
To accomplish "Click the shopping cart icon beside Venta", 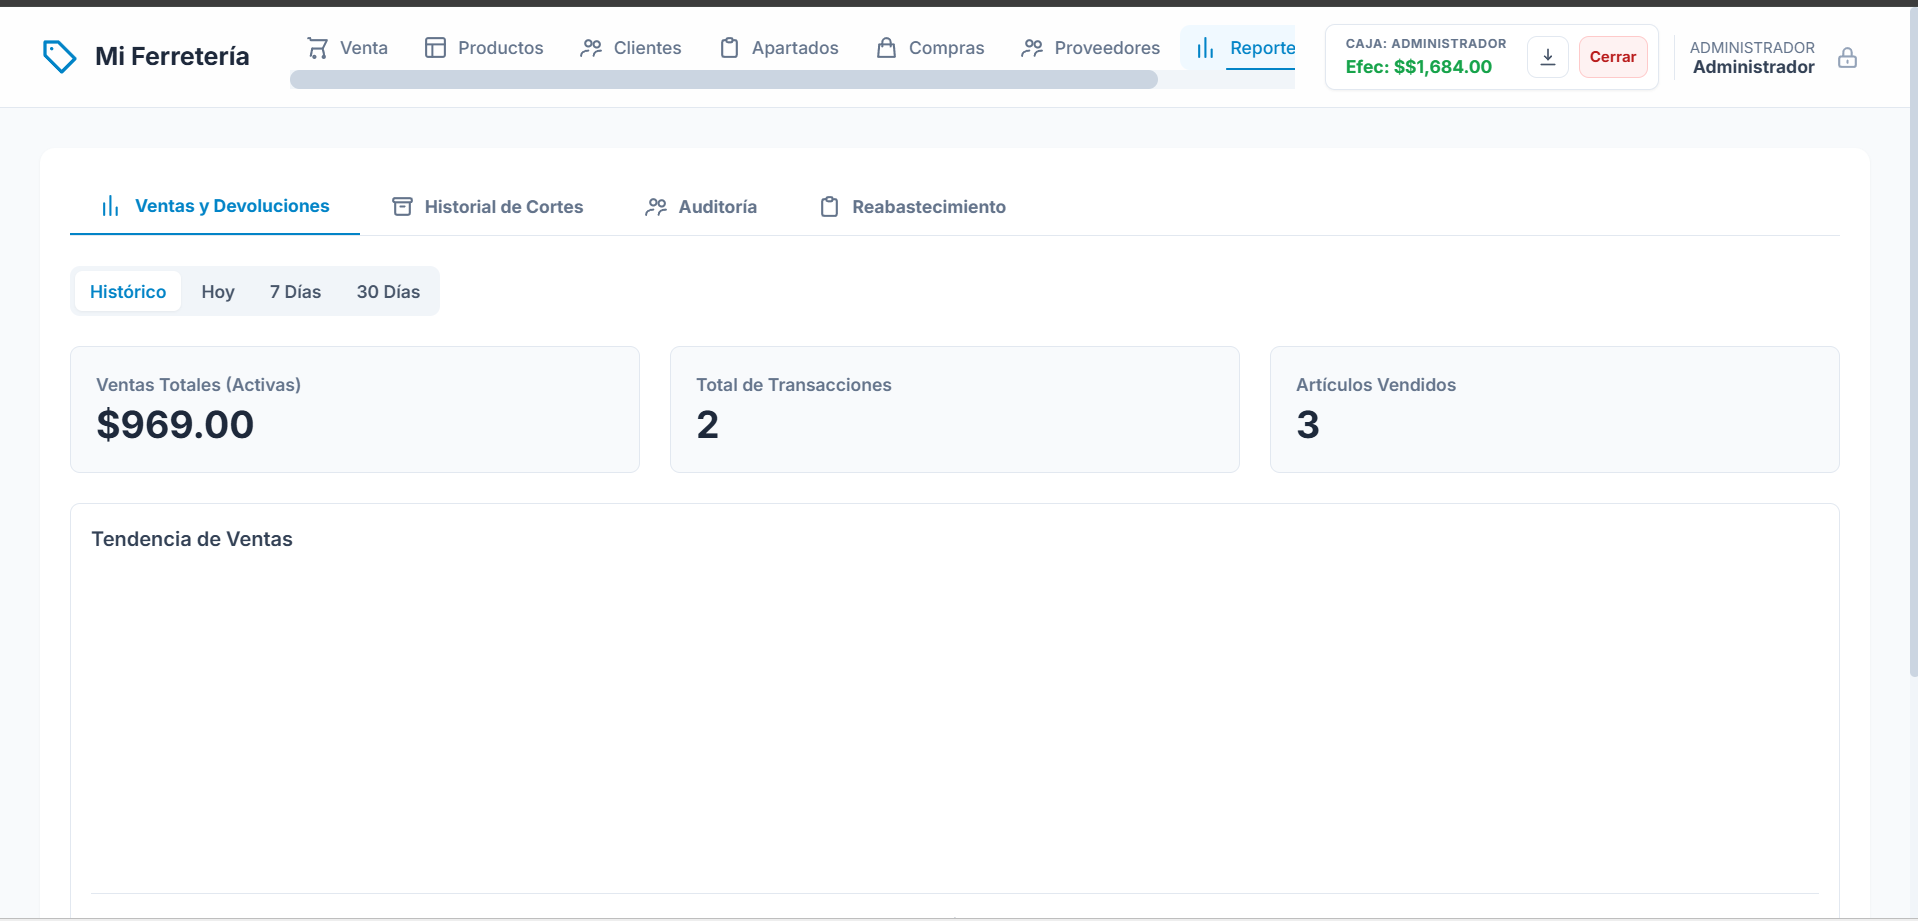I will click(x=318, y=48).
